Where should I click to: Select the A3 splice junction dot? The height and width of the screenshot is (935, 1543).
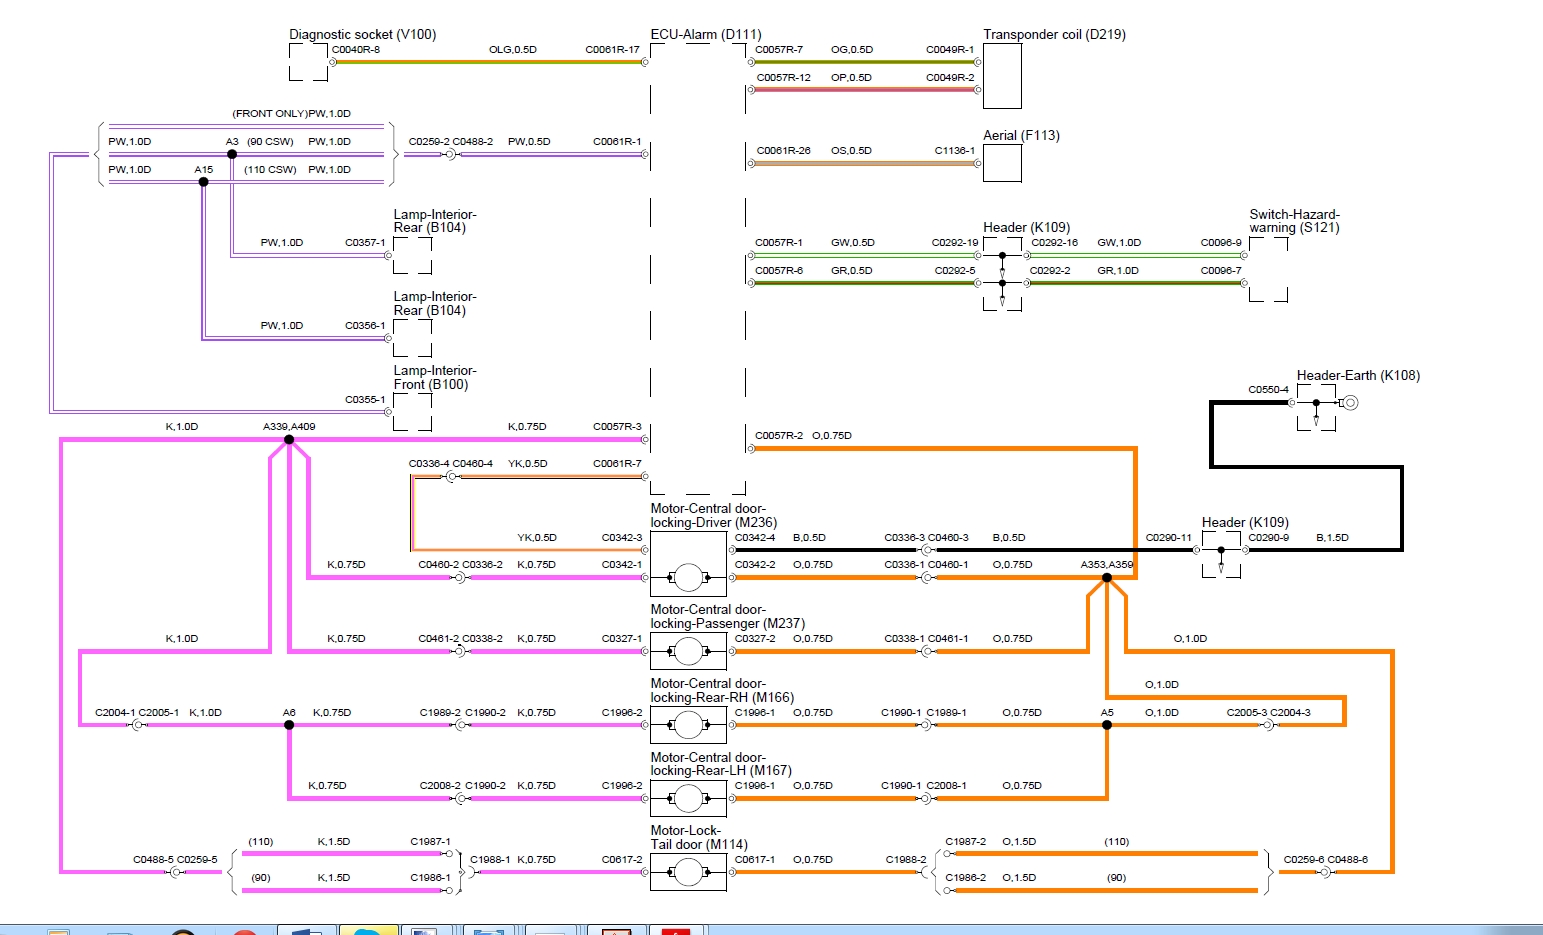(x=232, y=154)
